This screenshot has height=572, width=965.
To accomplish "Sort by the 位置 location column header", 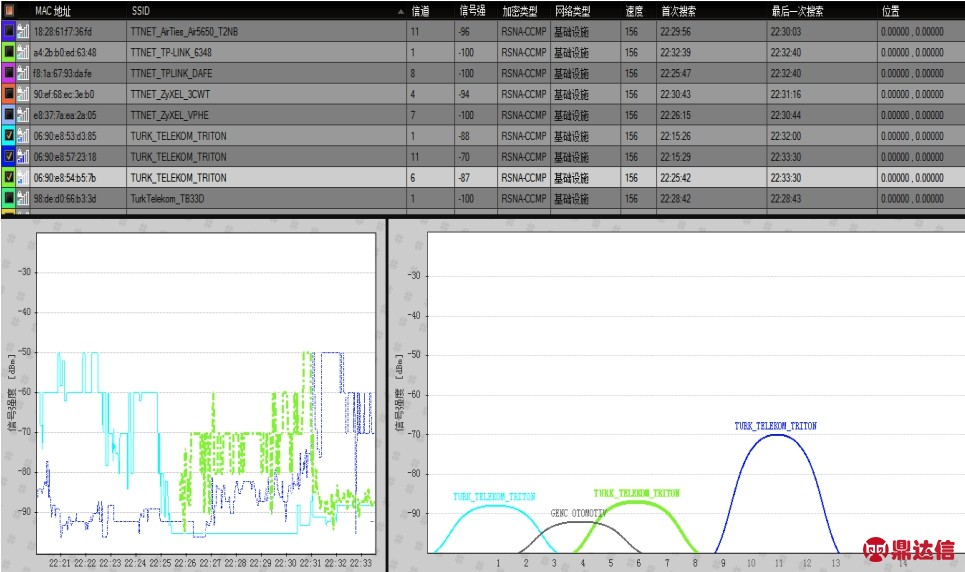I will pyautogui.click(x=891, y=10).
